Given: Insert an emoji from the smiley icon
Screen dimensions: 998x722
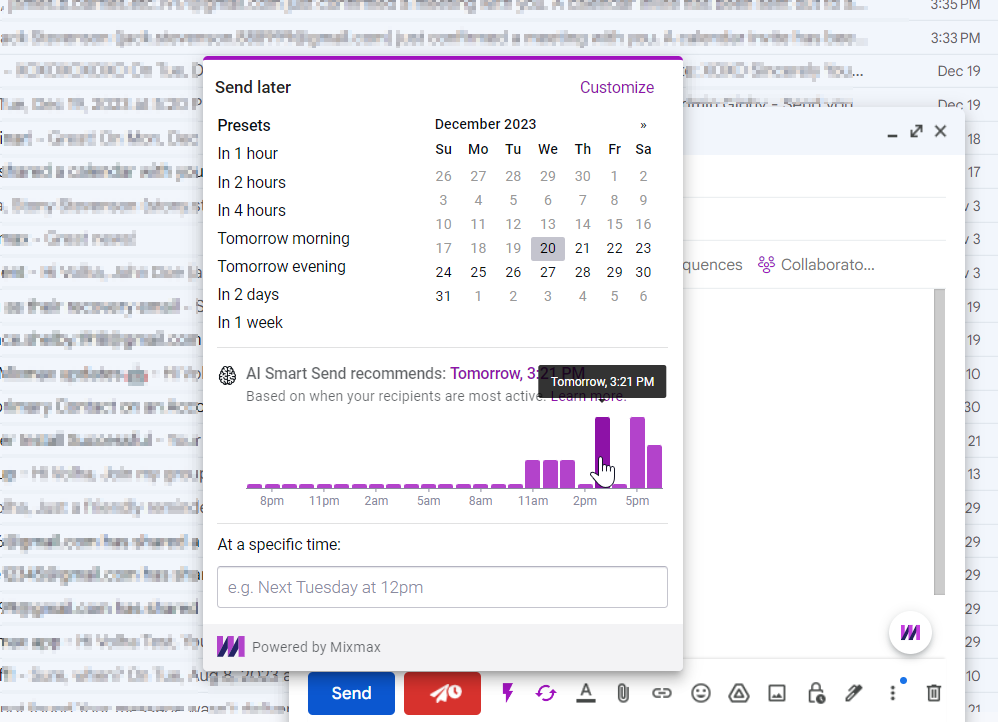Looking at the screenshot, I should [x=700, y=692].
